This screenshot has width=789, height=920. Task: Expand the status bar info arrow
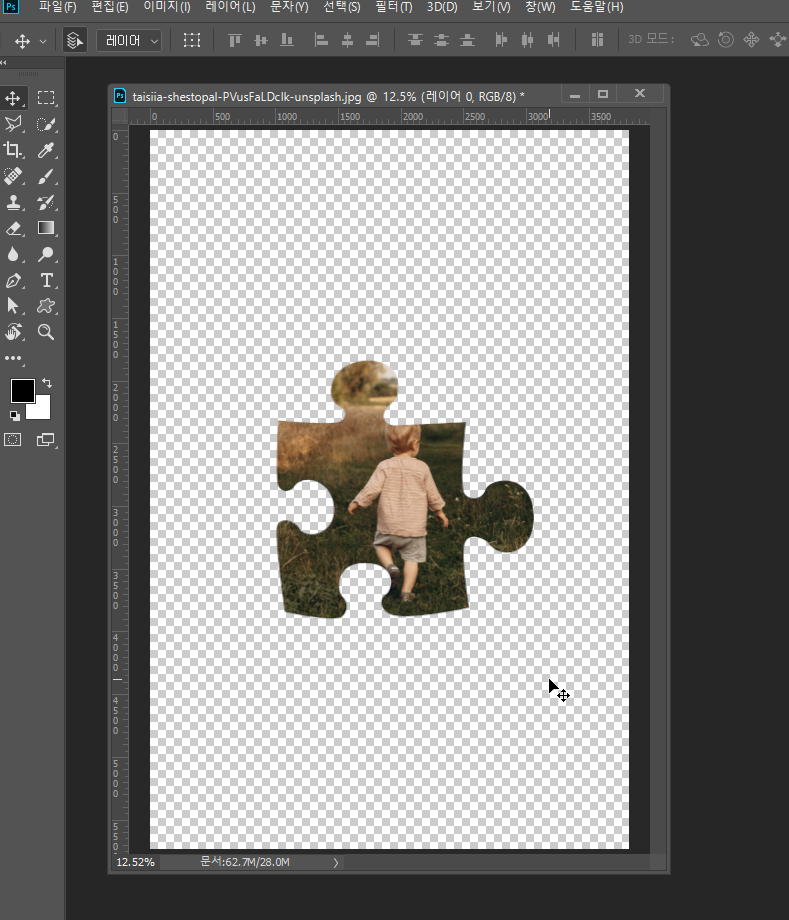[x=336, y=862]
